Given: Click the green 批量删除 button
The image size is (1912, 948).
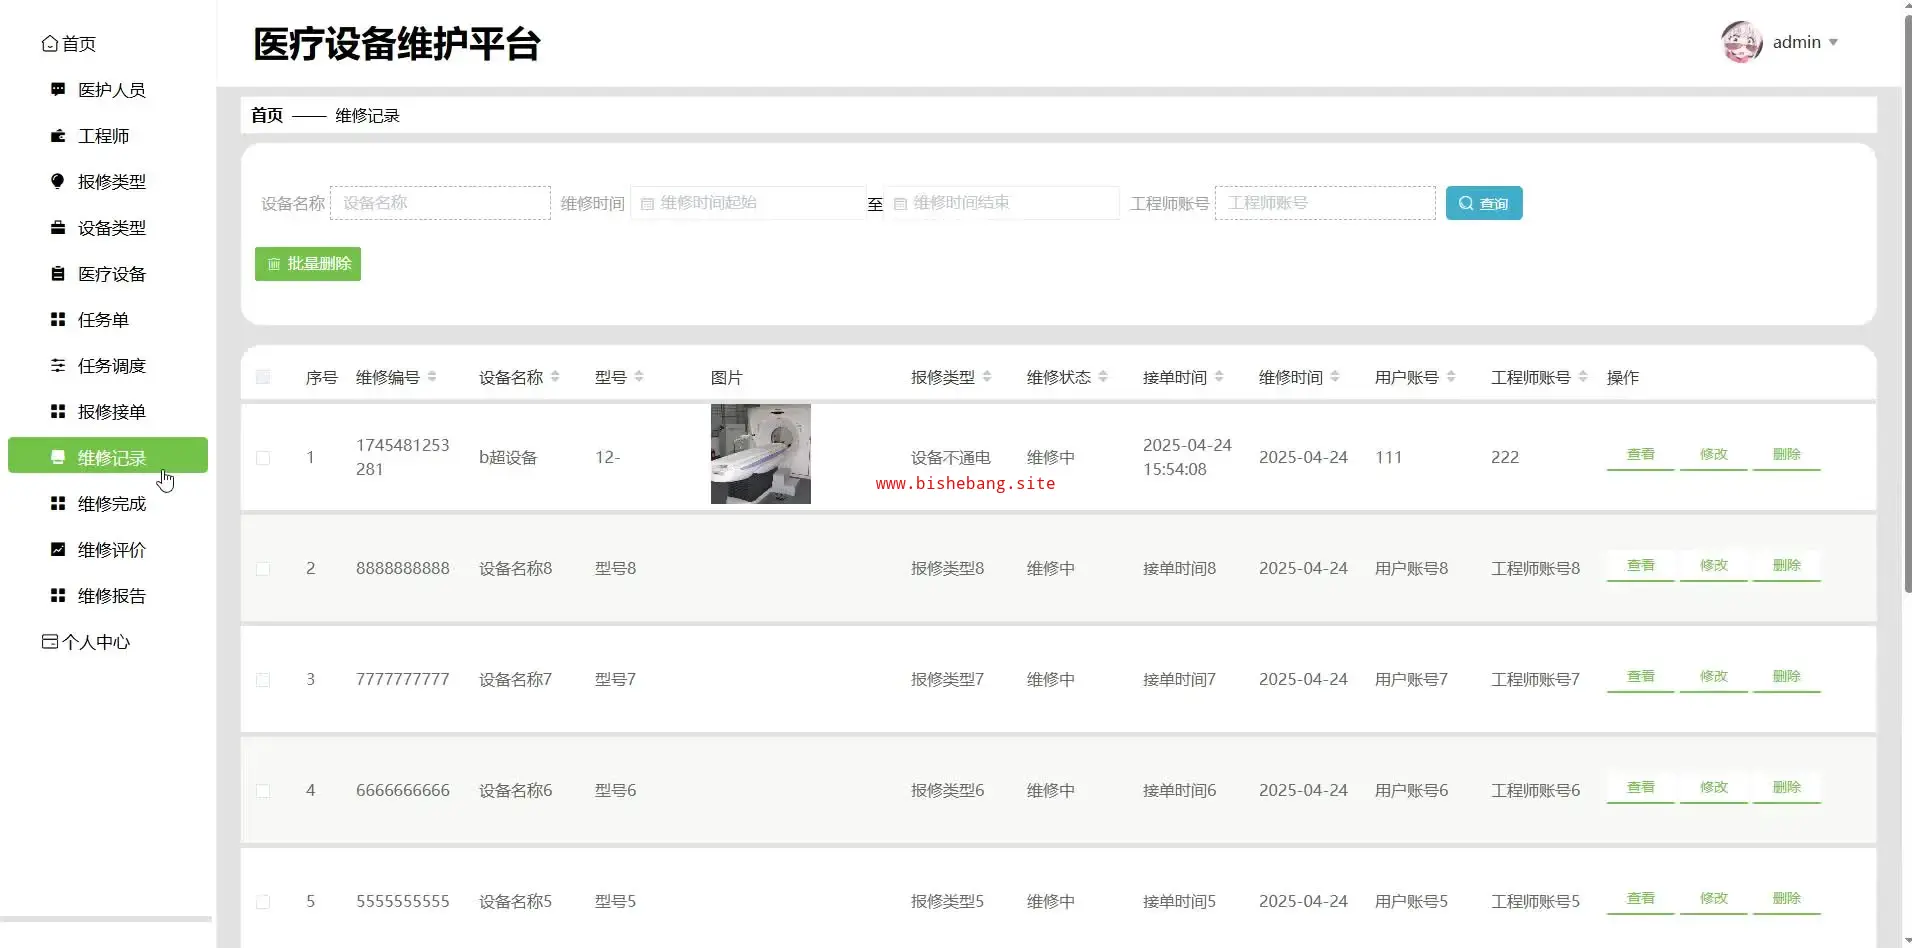Looking at the screenshot, I should coord(308,264).
